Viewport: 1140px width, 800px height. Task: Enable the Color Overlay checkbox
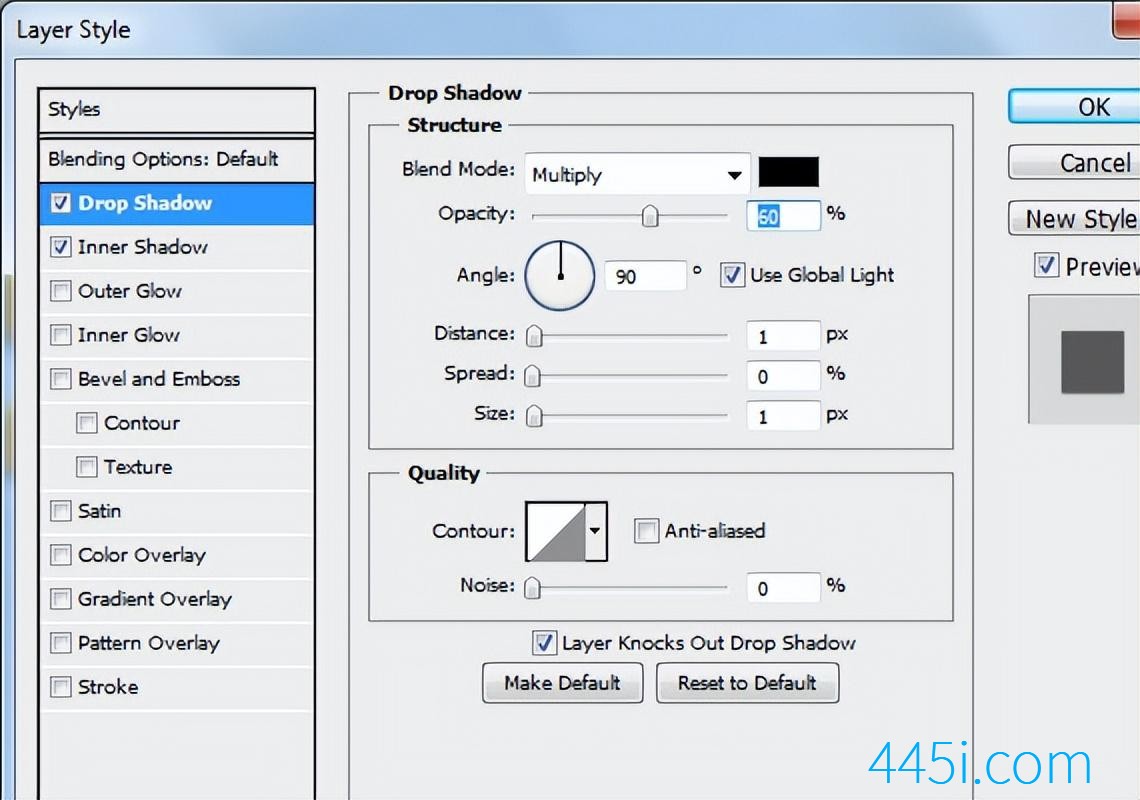pyautogui.click(x=61, y=555)
